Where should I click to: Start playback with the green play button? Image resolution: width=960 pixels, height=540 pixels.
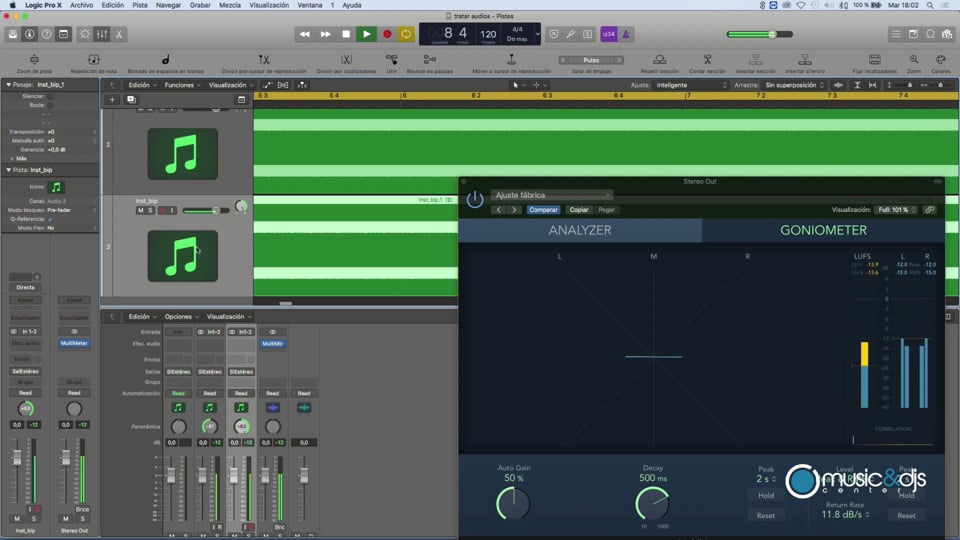(x=366, y=34)
